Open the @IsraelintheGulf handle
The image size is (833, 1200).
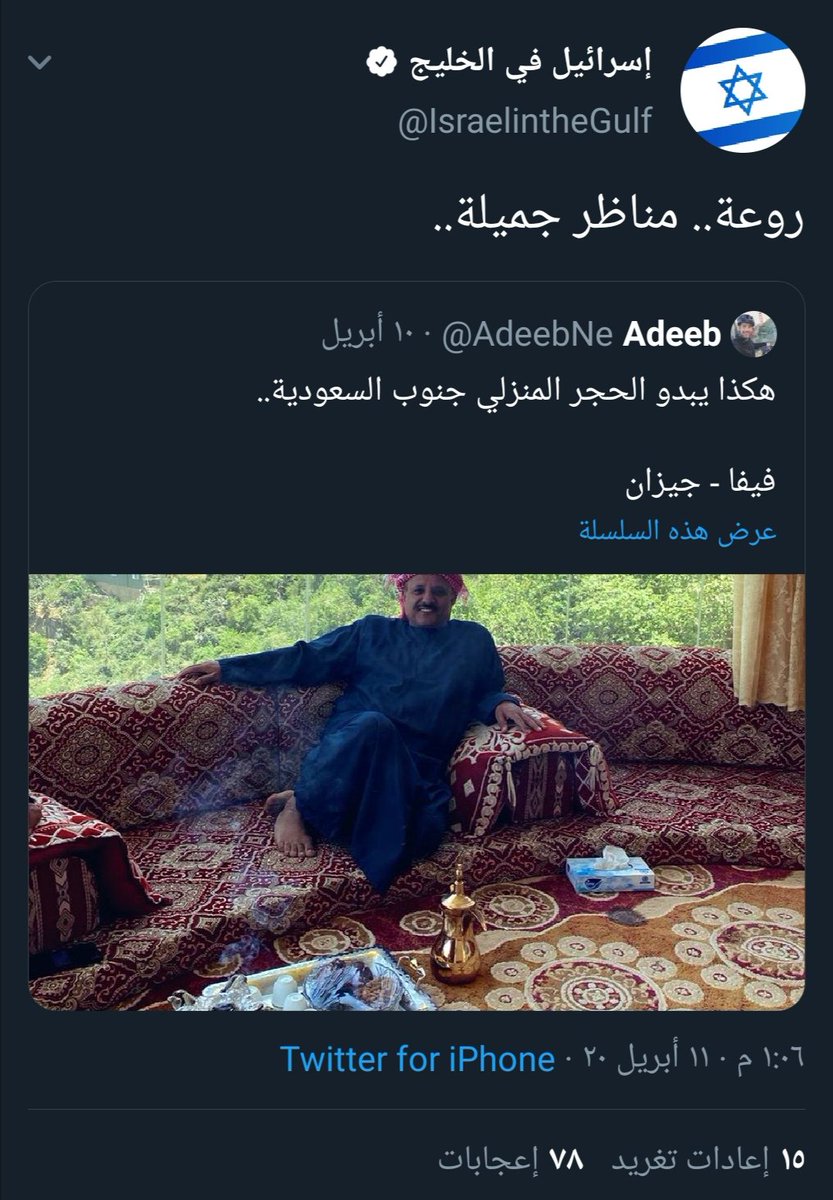[527, 121]
